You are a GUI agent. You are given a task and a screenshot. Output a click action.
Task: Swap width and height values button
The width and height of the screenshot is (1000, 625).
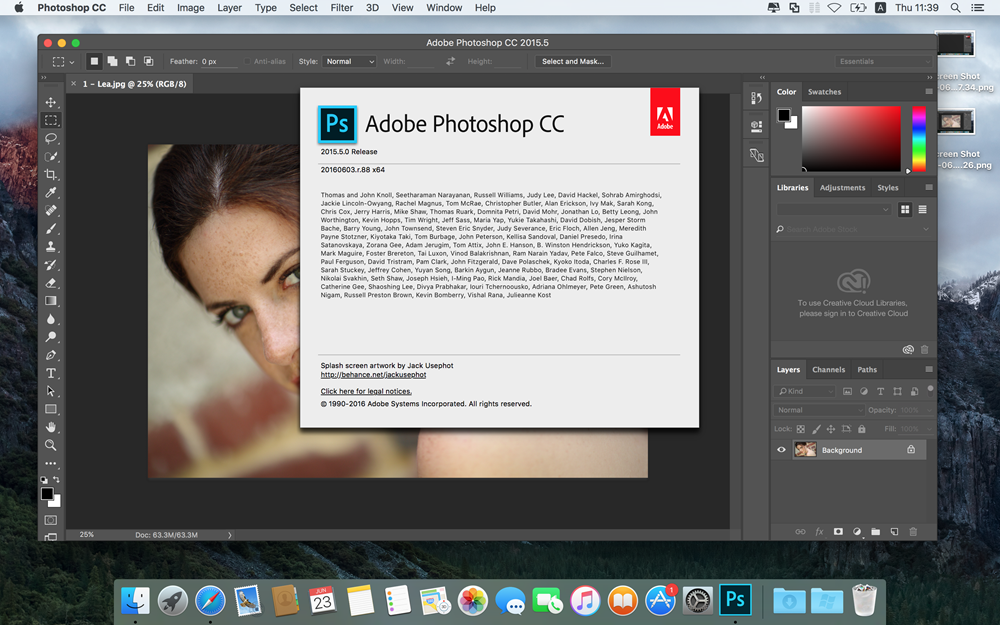[450, 61]
